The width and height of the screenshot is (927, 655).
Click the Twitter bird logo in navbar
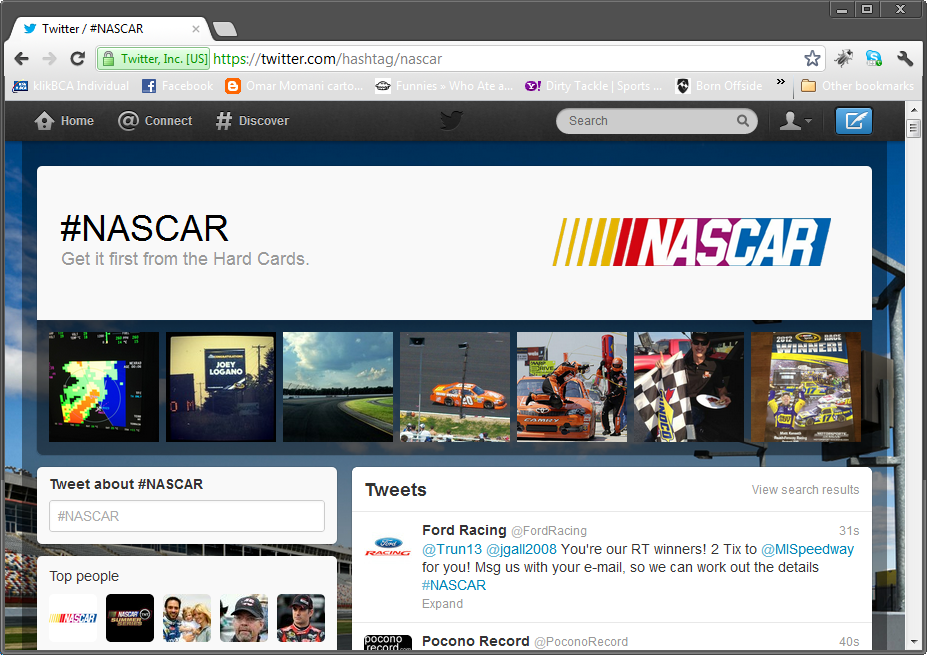(452, 121)
